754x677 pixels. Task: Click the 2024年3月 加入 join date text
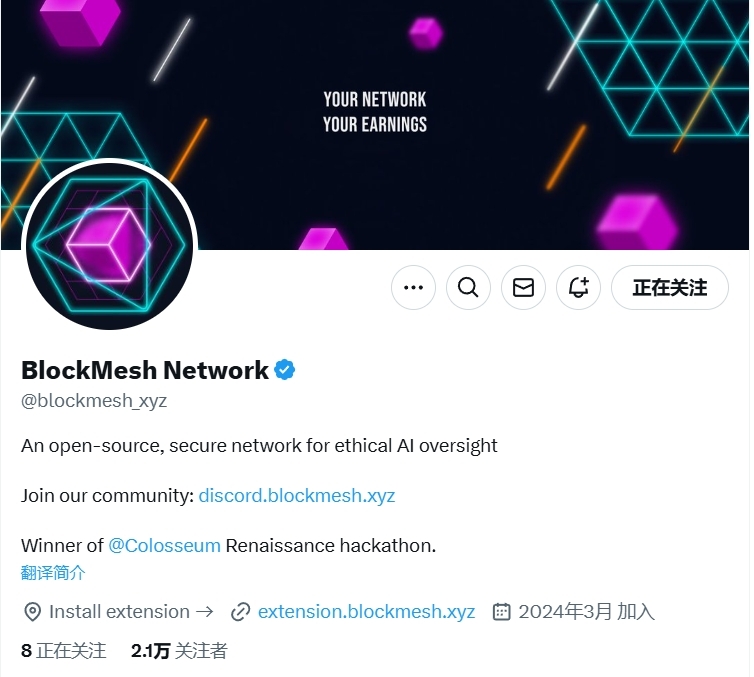pos(586,612)
